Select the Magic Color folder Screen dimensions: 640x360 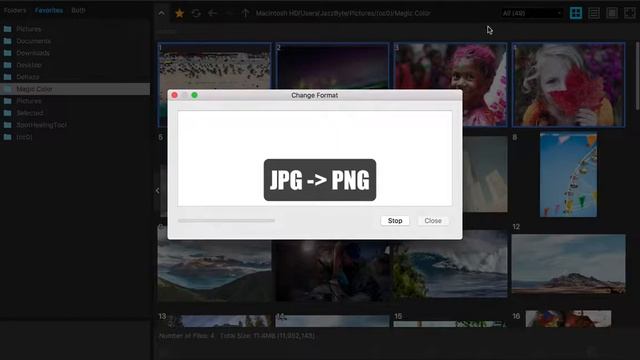point(76,89)
